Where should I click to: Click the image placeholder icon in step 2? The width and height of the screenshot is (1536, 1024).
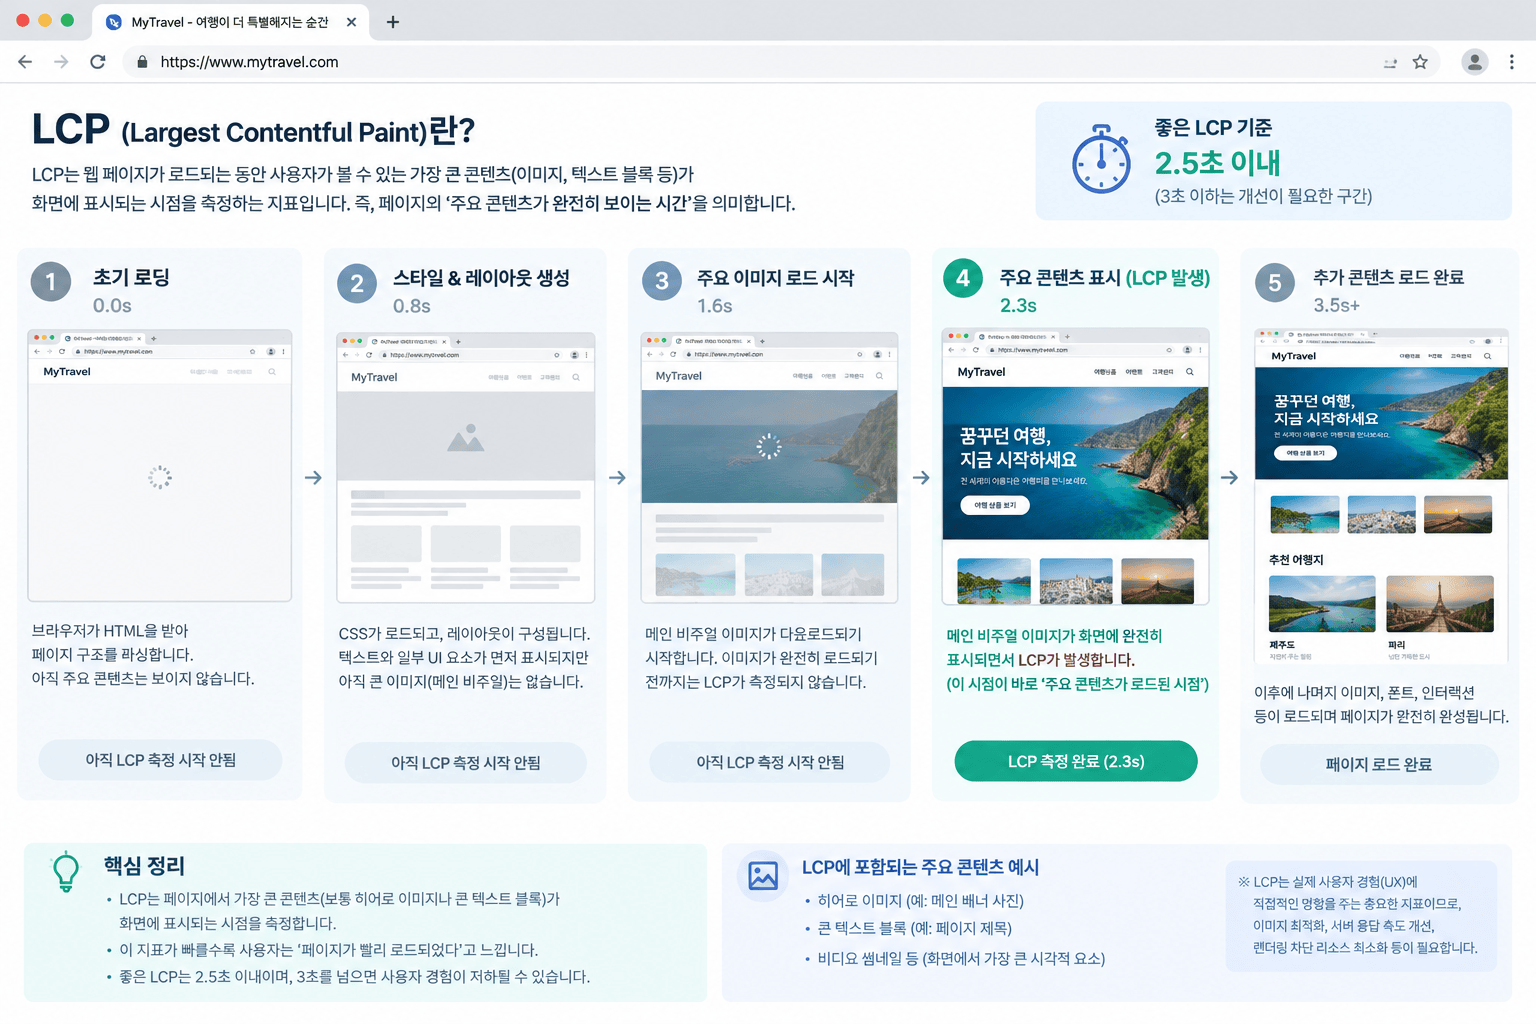click(x=466, y=438)
